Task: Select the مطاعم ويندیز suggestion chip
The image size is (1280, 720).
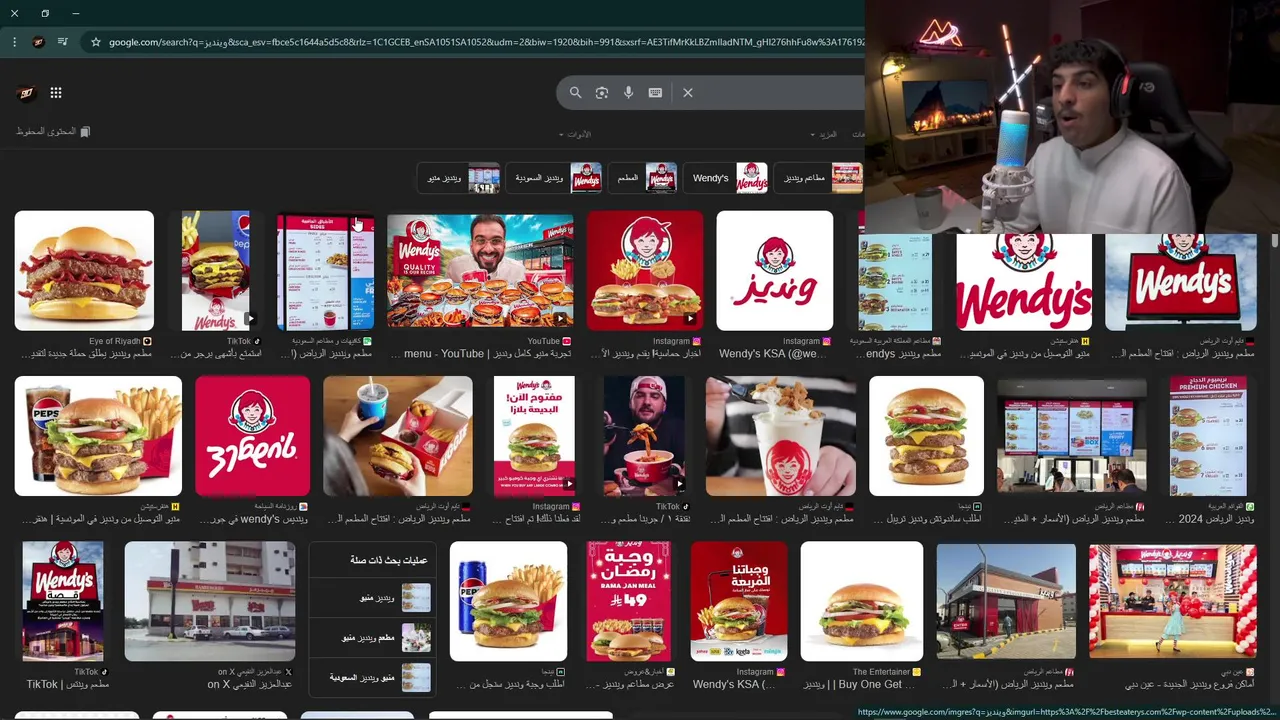Action: pyautogui.click(x=819, y=178)
